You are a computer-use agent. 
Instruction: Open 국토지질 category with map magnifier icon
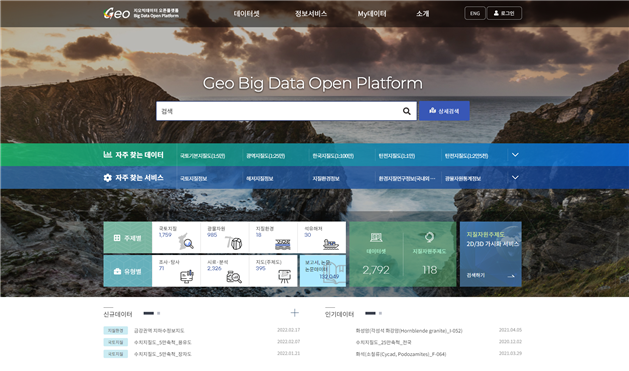(176, 237)
